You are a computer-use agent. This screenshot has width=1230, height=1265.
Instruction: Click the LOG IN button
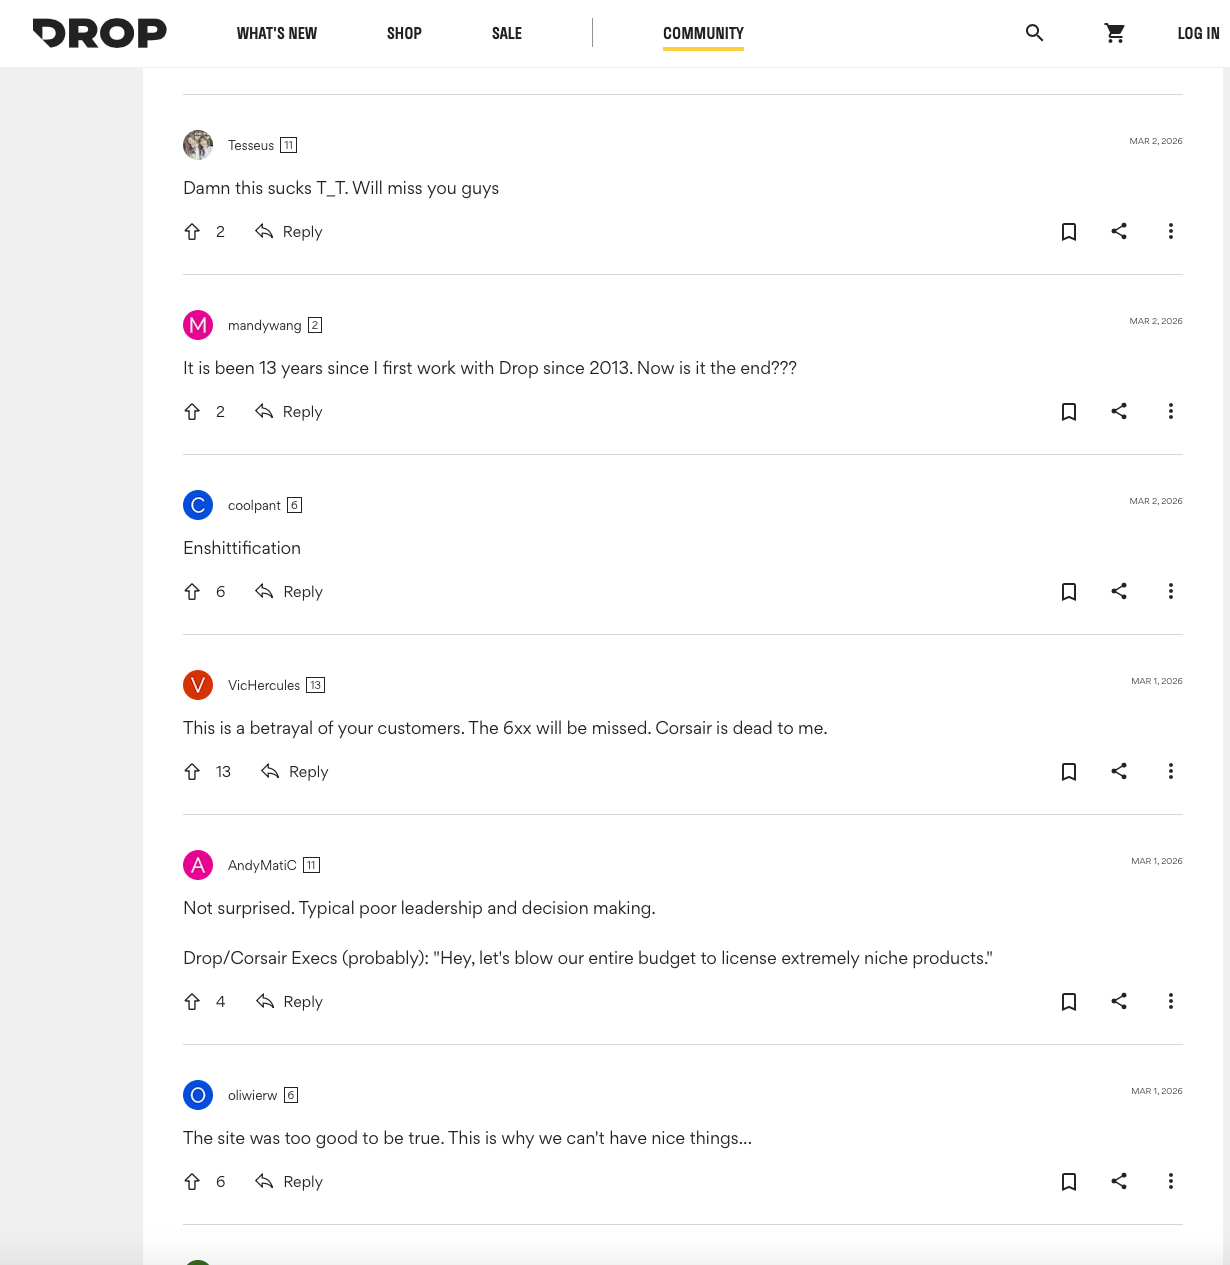tap(1198, 33)
